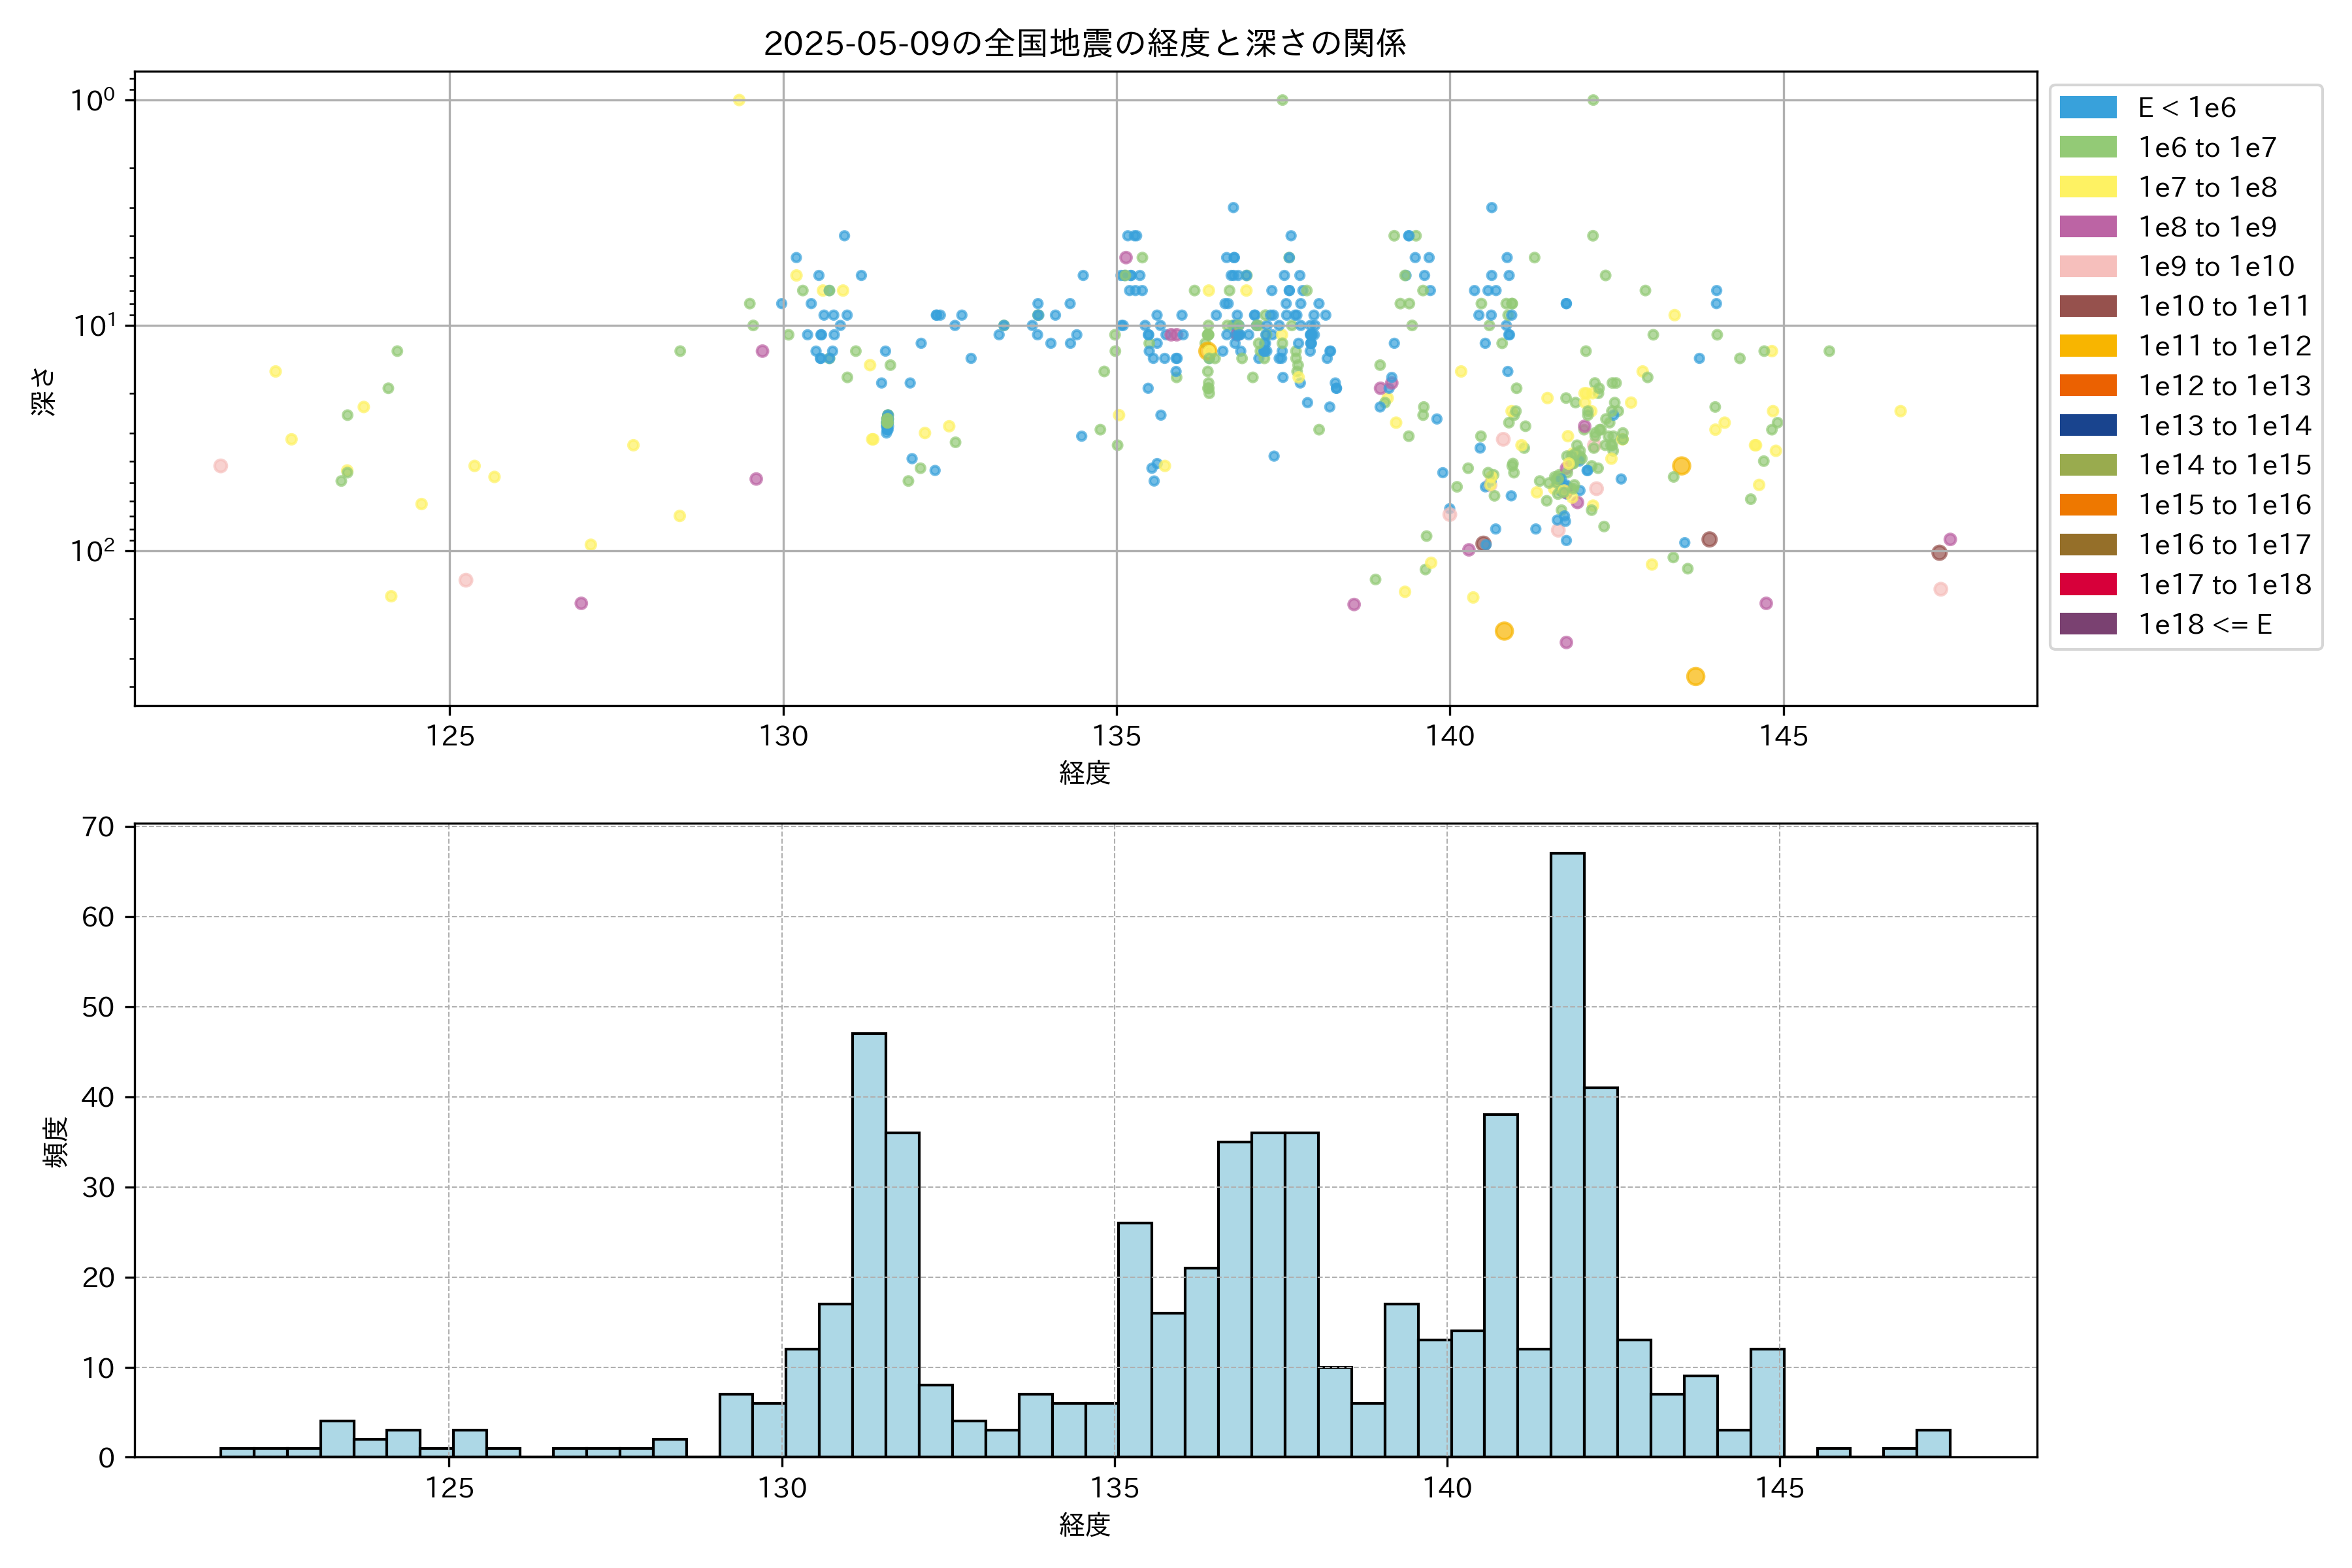Click the 深さ y-axis label

point(44,391)
